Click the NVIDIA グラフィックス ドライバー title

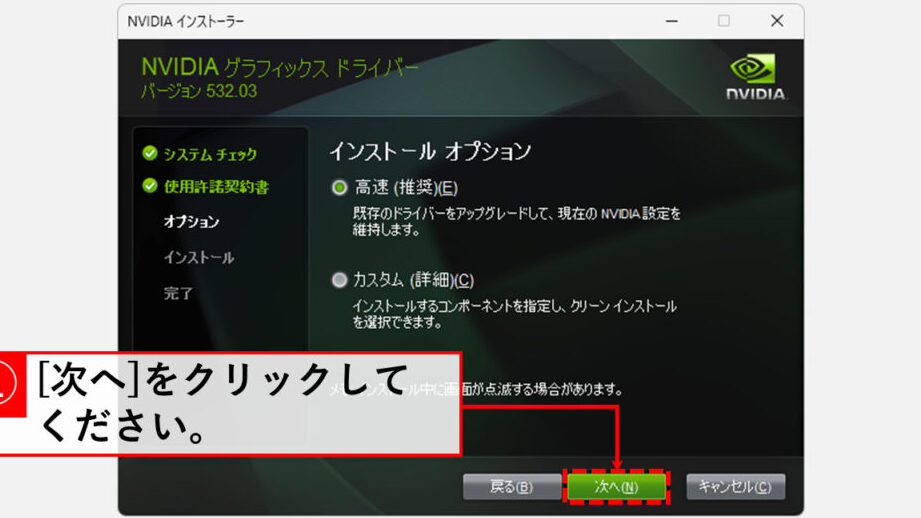click(x=280, y=68)
